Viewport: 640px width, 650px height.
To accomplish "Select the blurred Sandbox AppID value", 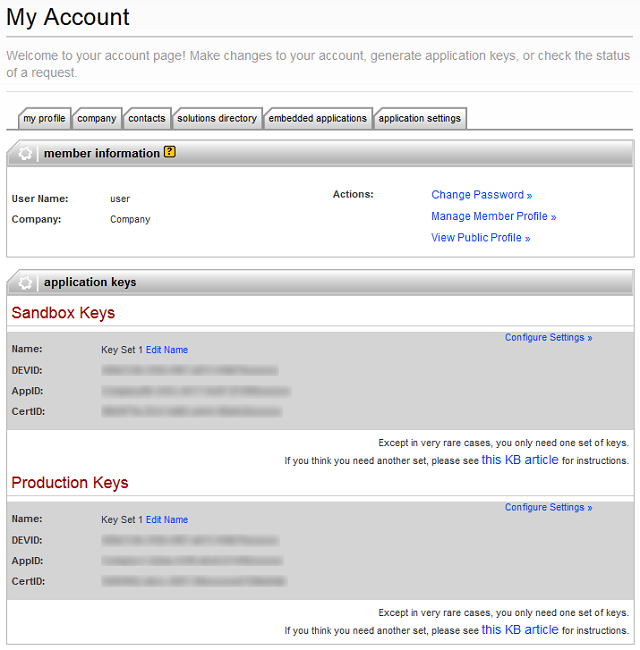I will pos(196,391).
